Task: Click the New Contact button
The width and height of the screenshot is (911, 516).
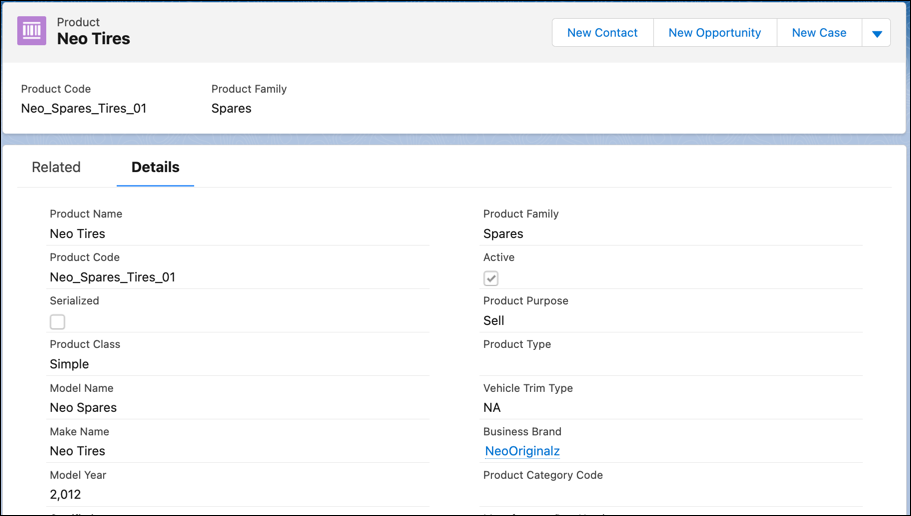Action: point(602,33)
